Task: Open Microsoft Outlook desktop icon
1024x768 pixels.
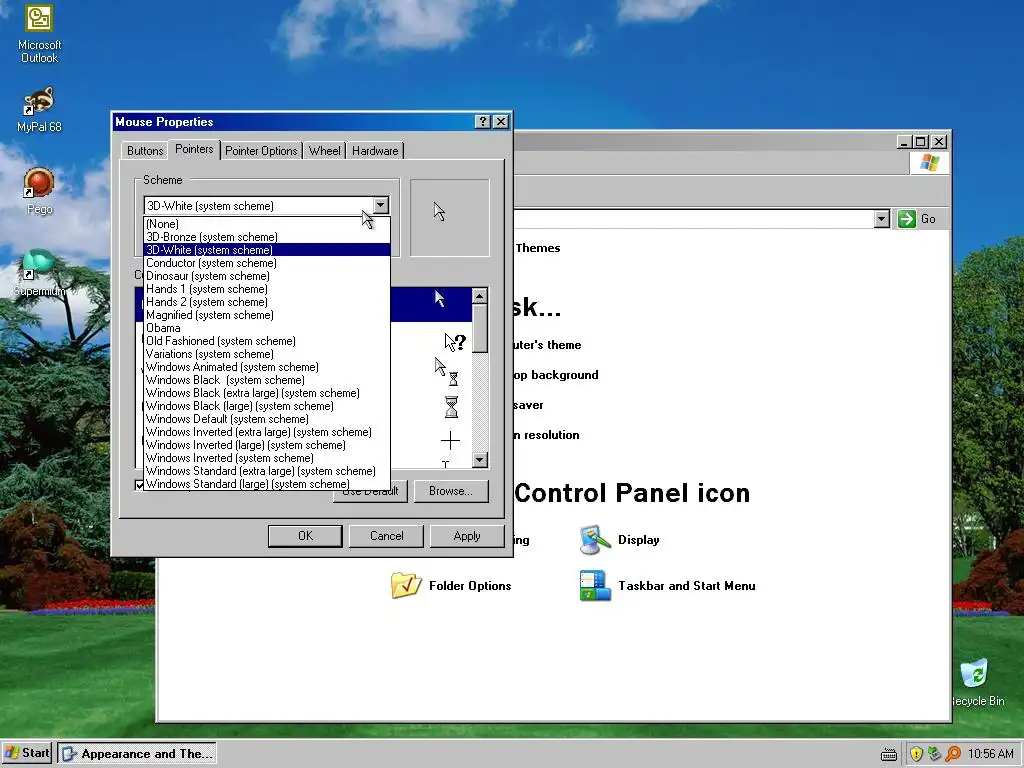Action: pyautogui.click(x=39, y=33)
